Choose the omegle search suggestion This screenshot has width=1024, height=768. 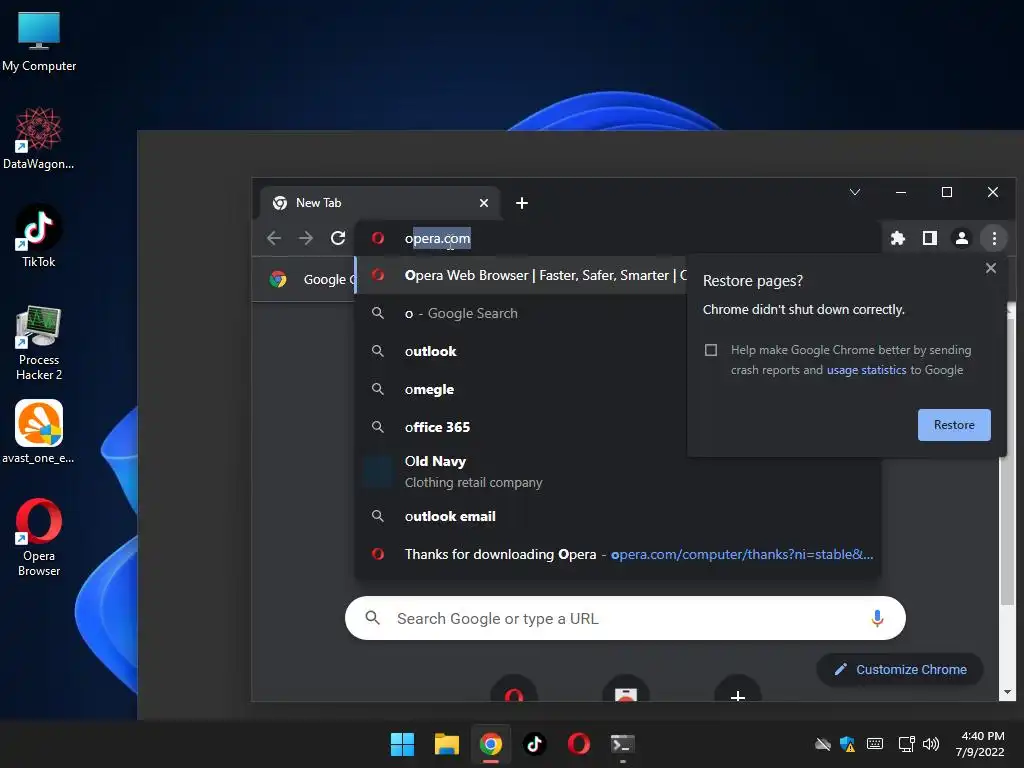(x=520, y=389)
